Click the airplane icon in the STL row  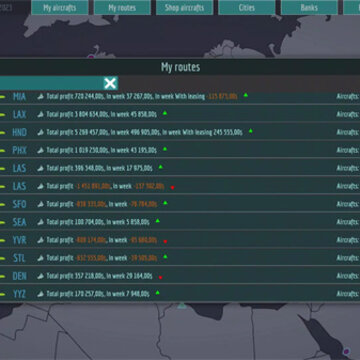40,258
